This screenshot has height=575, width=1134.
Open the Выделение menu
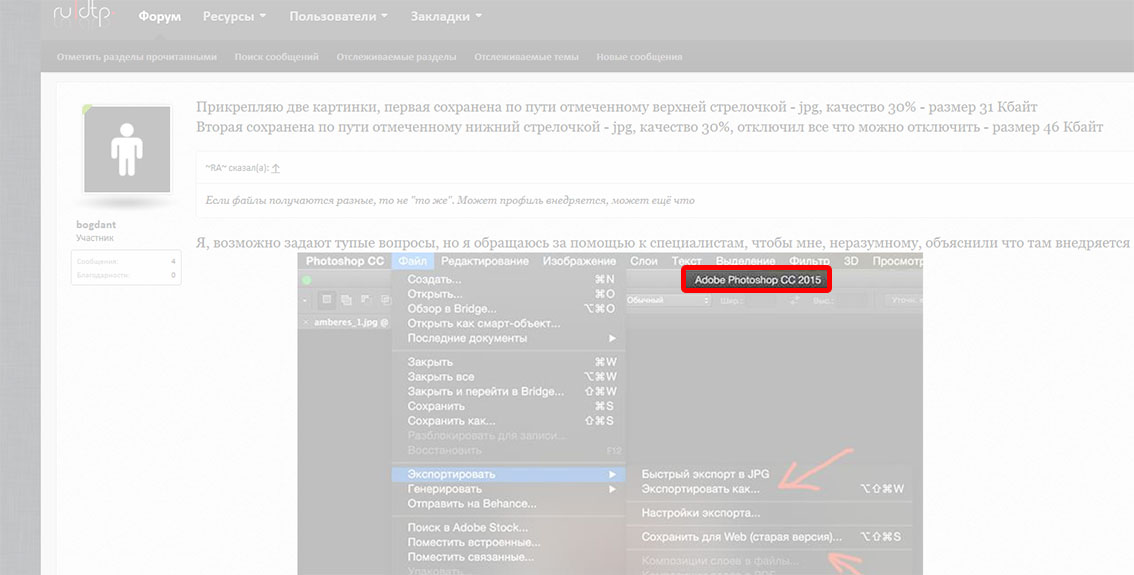(745, 261)
